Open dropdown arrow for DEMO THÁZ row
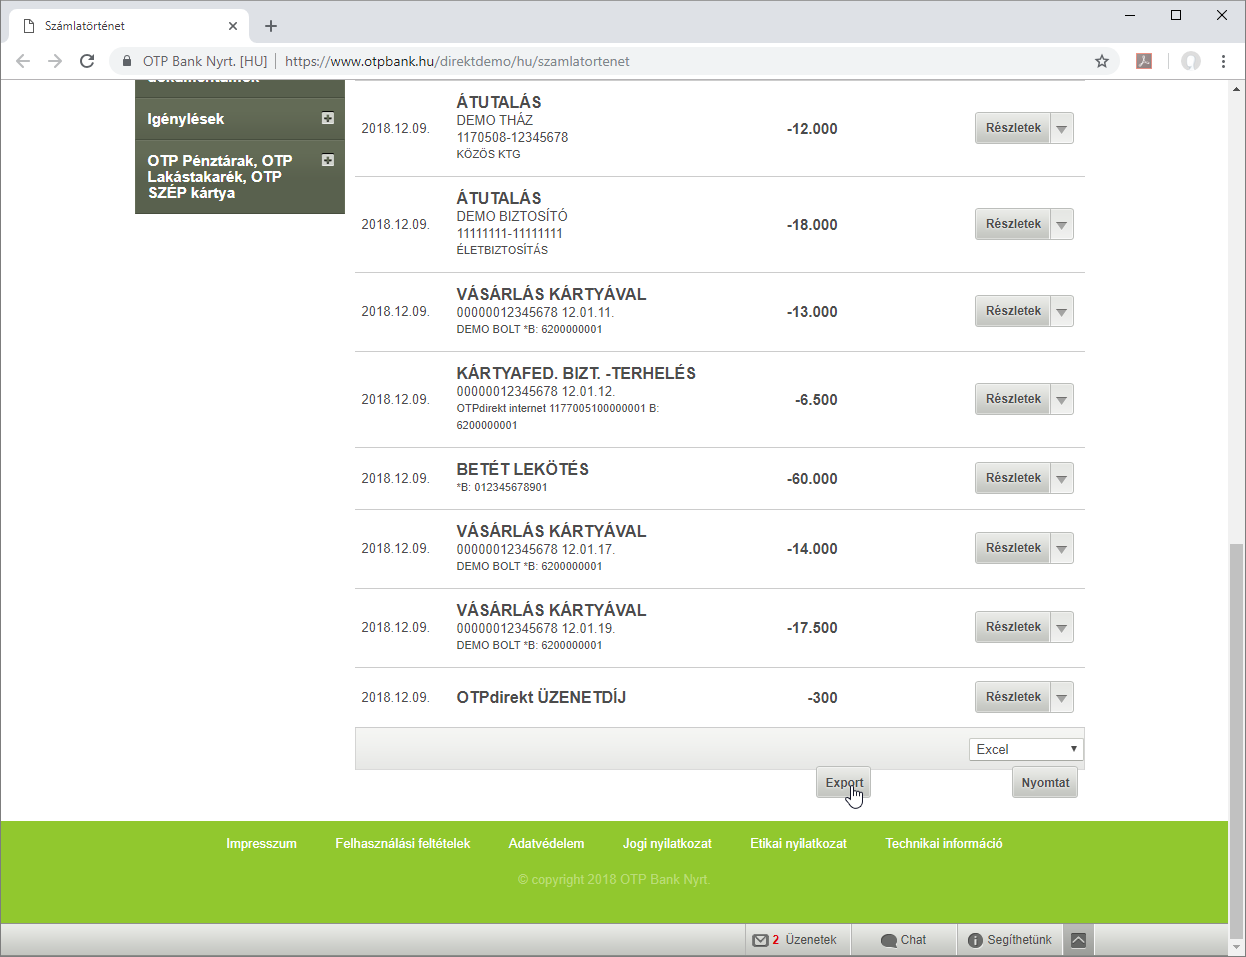The height and width of the screenshot is (957, 1246). (1062, 128)
